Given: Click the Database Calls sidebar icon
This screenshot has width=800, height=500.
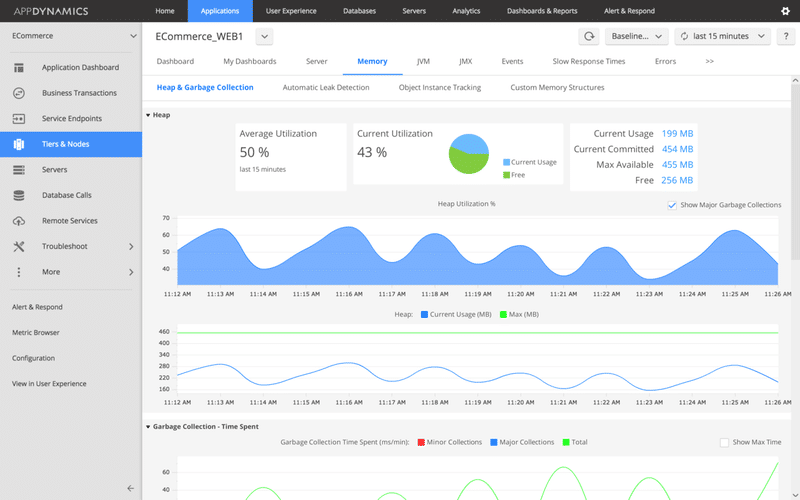Looking at the screenshot, I should (x=19, y=195).
